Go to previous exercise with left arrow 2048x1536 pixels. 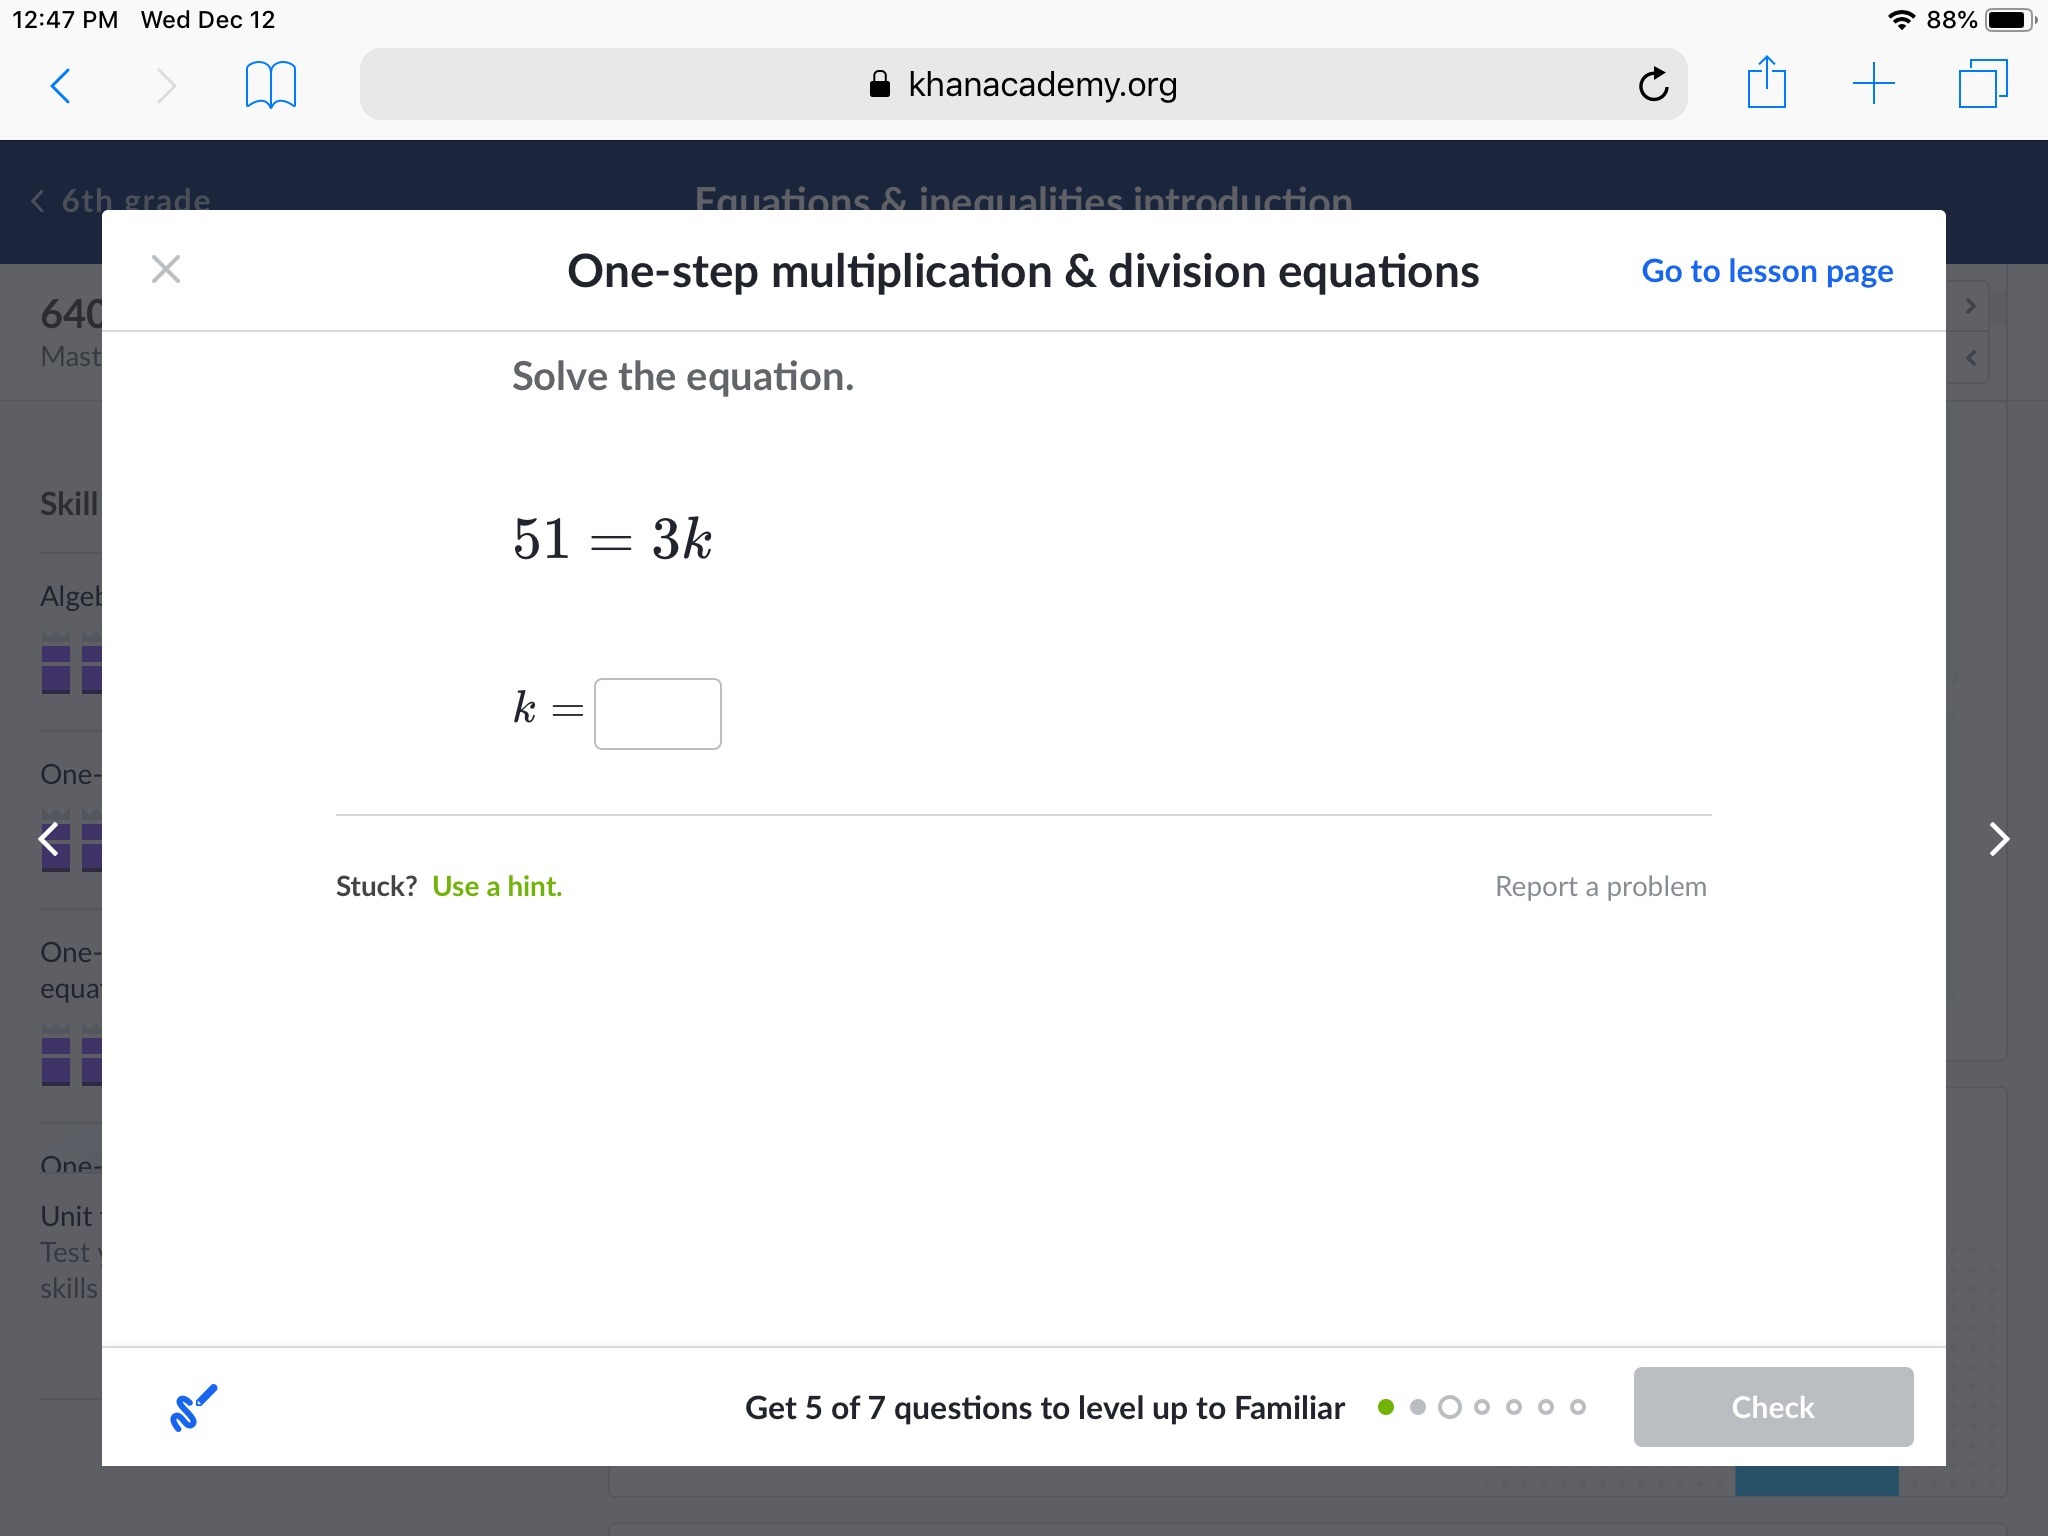pyautogui.click(x=49, y=839)
